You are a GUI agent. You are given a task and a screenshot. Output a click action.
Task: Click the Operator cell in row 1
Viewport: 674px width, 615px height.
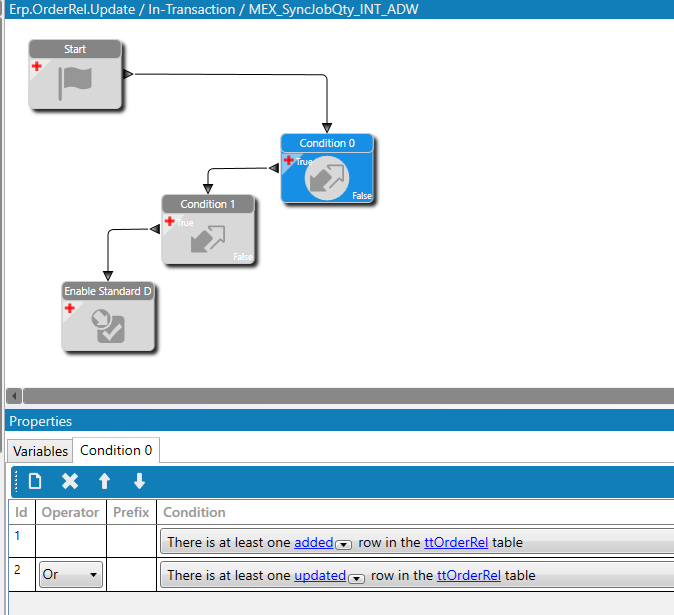(x=70, y=541)
